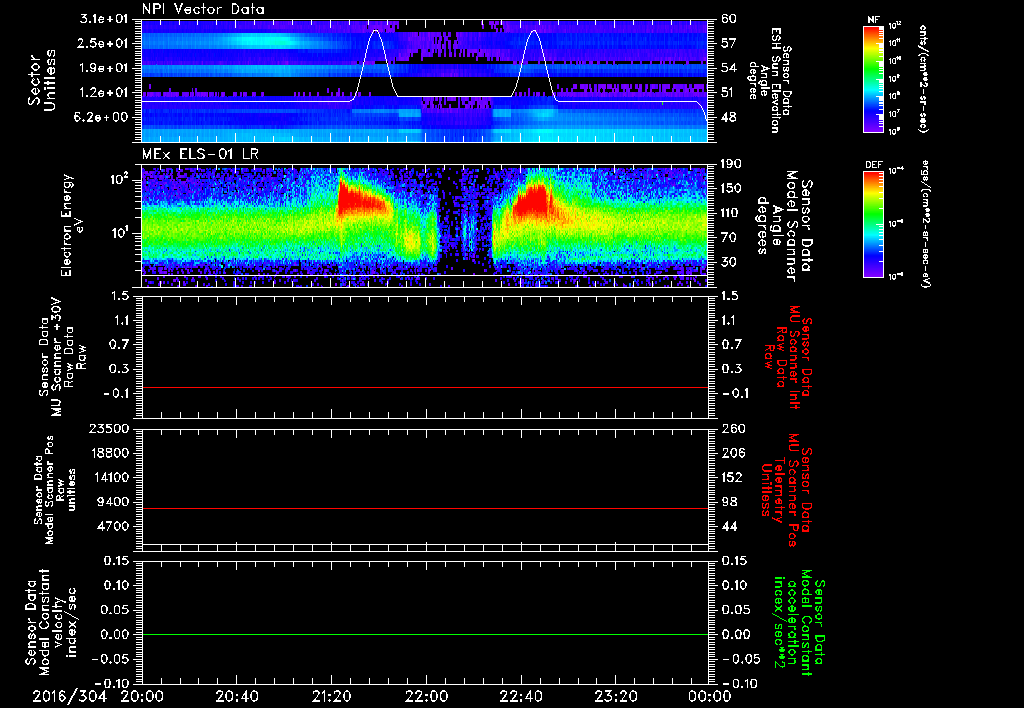Click the 1.2e+01 sector tick value
1024x708 pixels.
pos(103,92)
